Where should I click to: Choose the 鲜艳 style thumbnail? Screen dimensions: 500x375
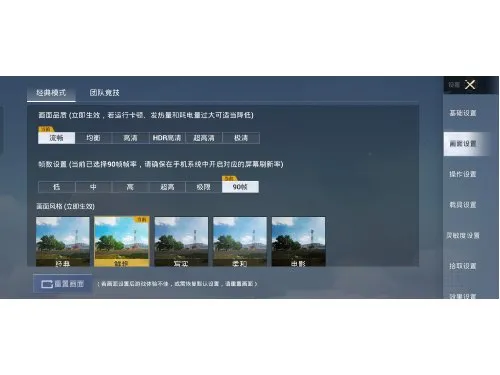(x=122, y=242)
